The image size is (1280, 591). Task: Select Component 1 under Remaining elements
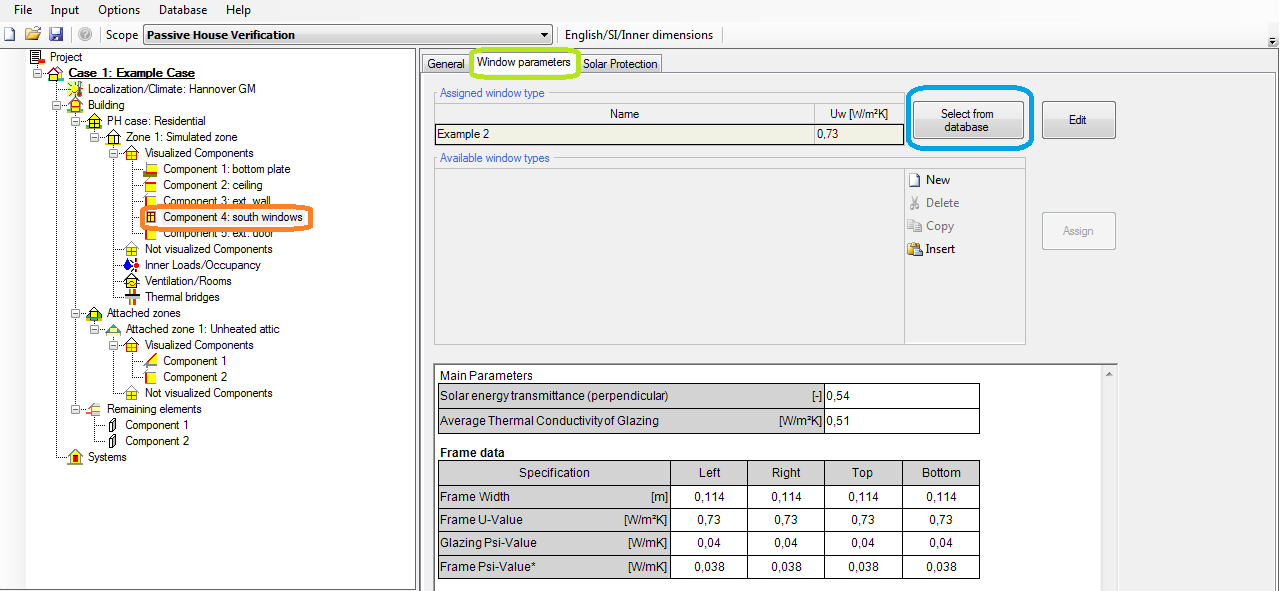[x=157, y=425]
